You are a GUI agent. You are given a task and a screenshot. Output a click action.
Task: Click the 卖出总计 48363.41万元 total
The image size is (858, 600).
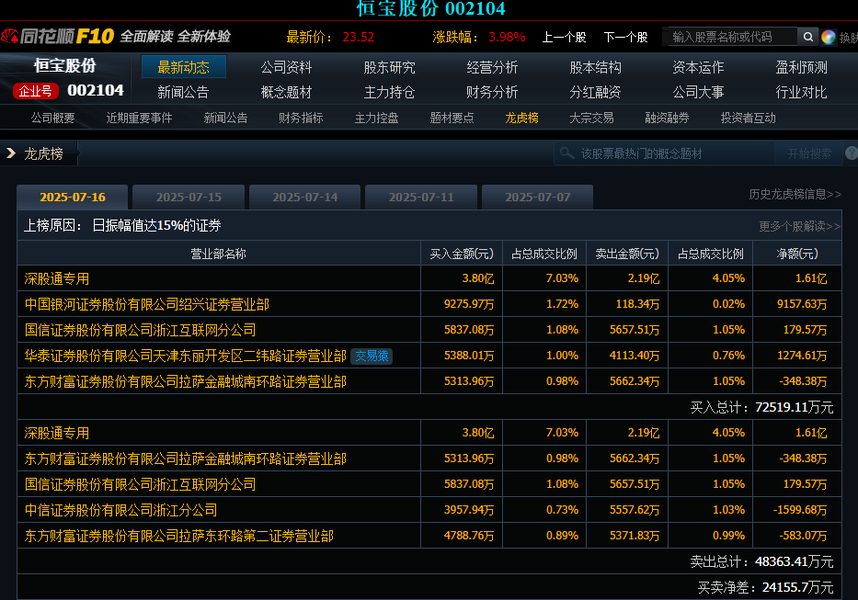tap(762, 562)
